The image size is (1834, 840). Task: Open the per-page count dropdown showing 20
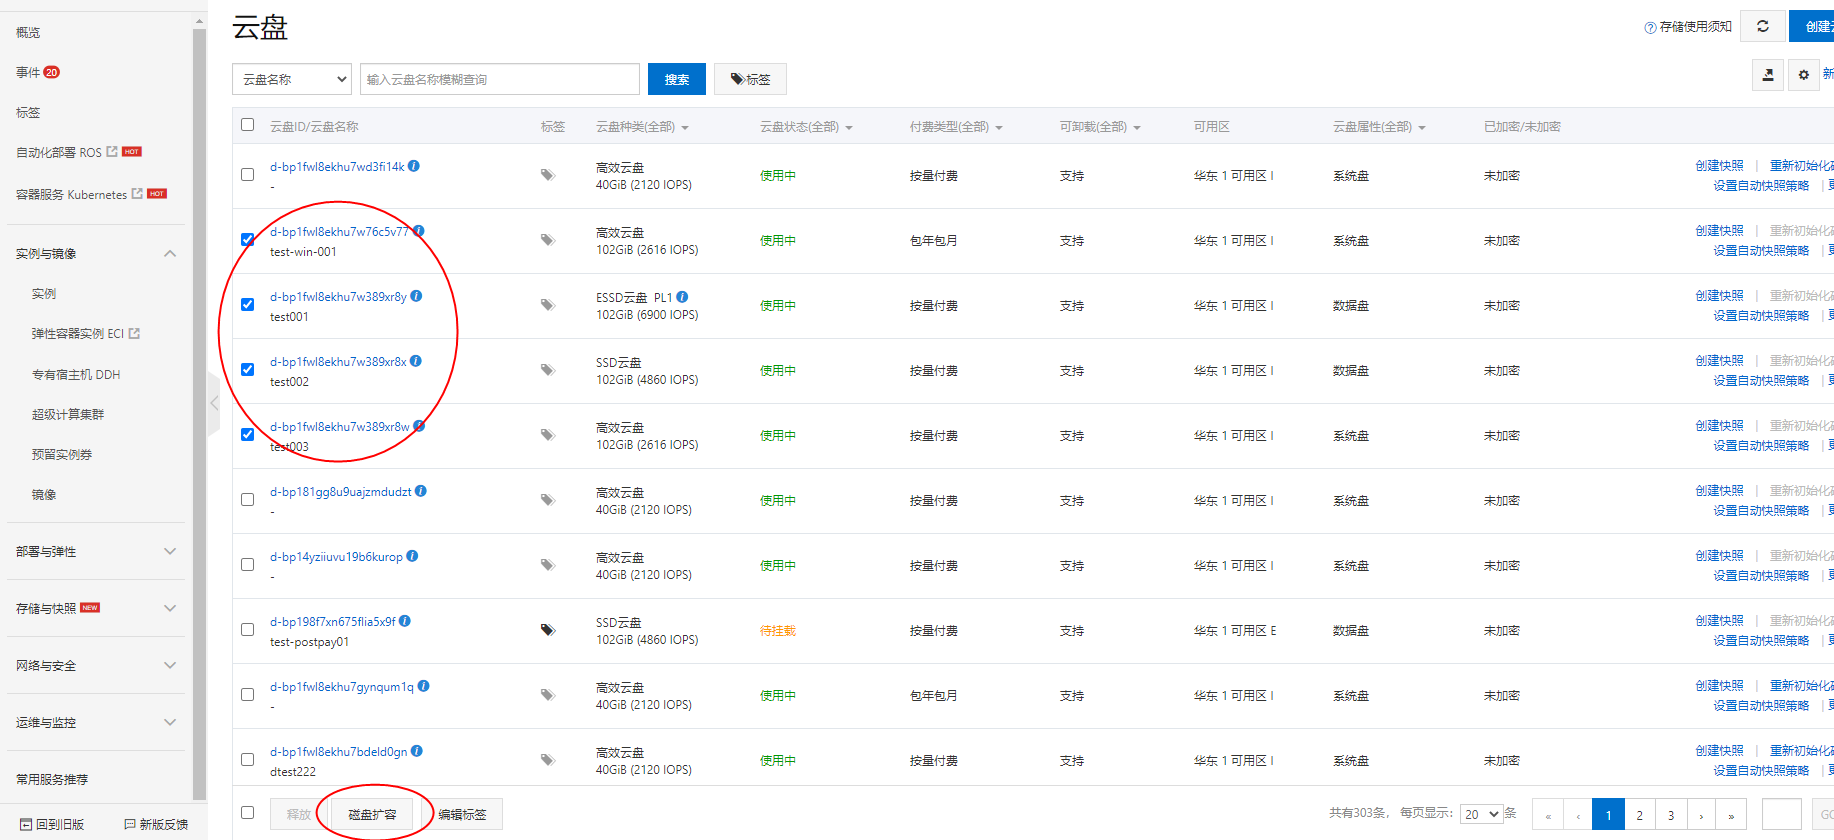1481,814
